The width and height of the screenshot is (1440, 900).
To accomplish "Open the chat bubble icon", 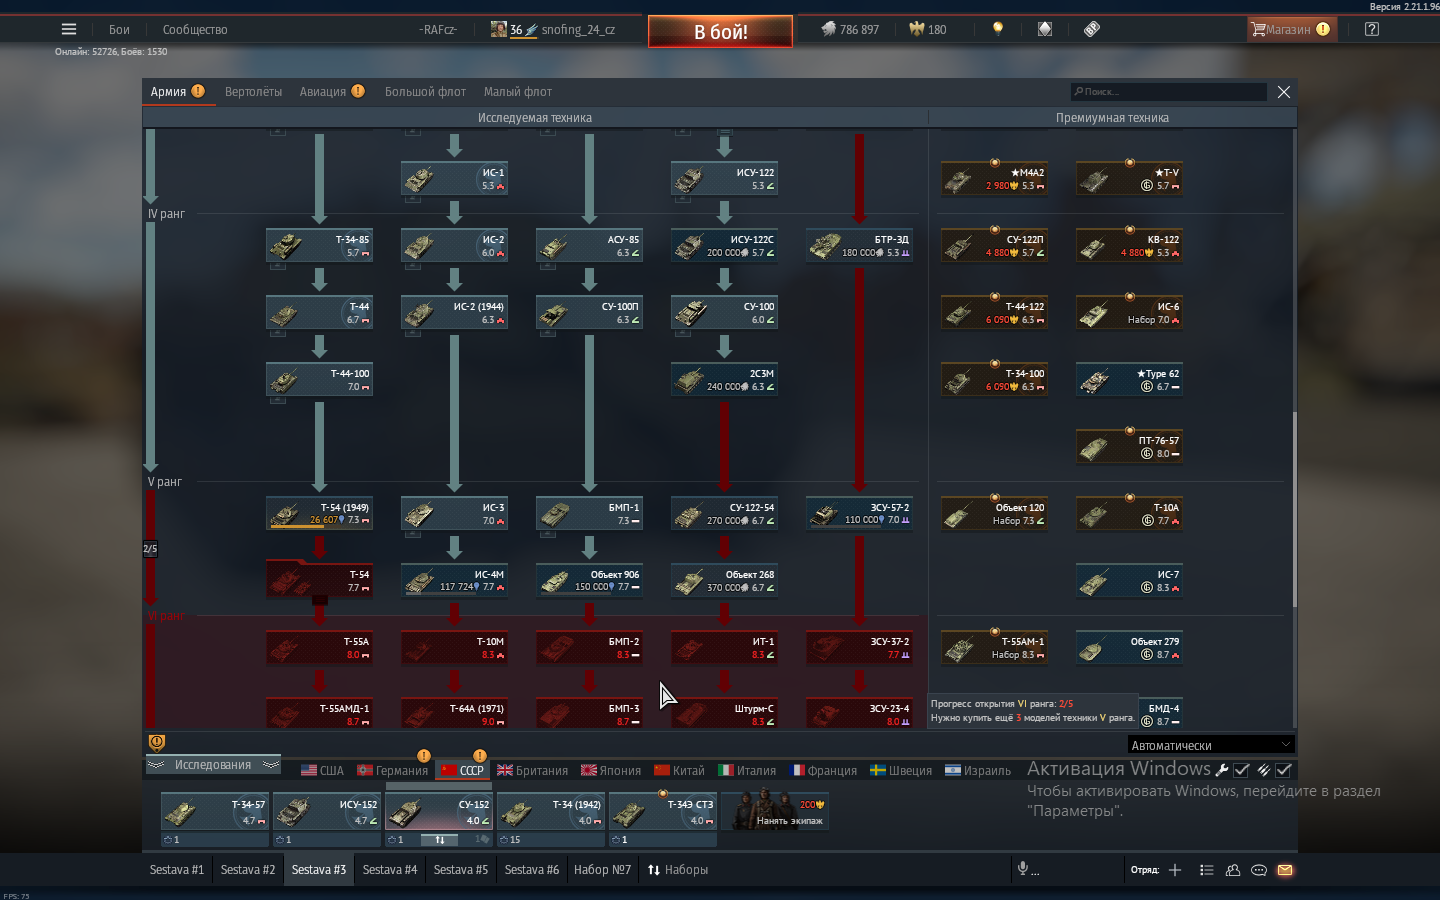I will pyautogui.click(x=1259, y=870).
